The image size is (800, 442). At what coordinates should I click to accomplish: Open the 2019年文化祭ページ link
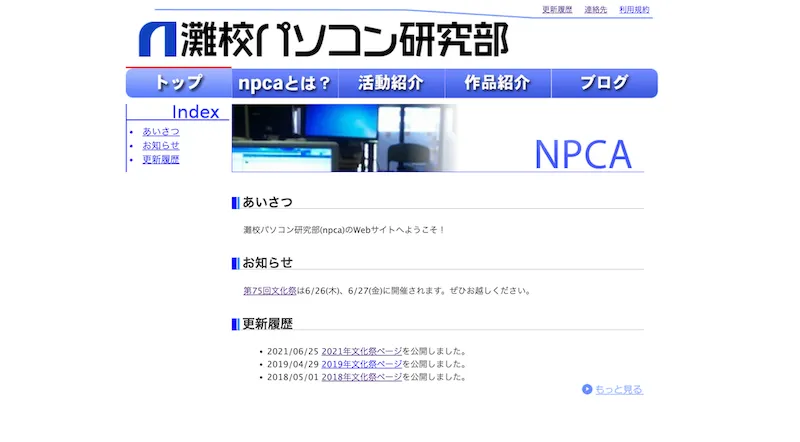pos(362,364)
